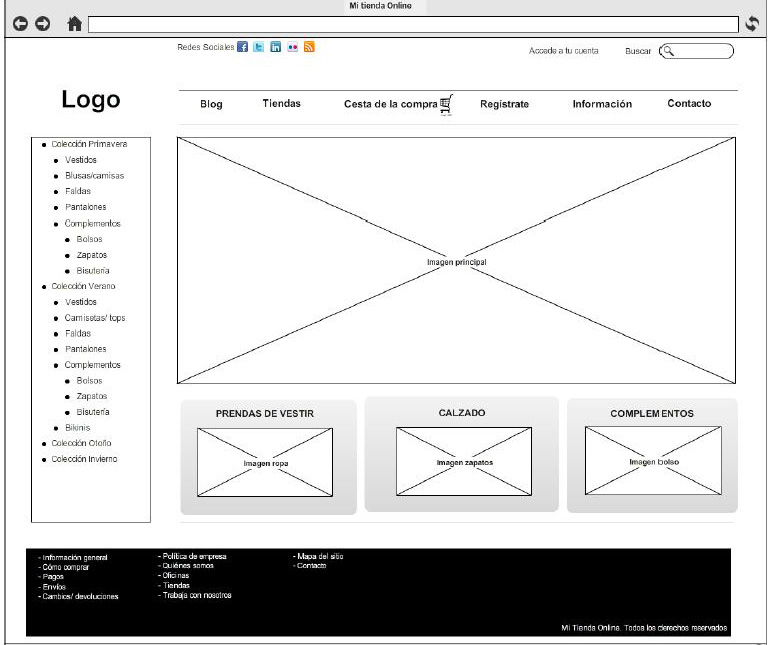Open the Twitter social icon
The width and height of the screenshot is (773, 645).
(x=259, y=47)
